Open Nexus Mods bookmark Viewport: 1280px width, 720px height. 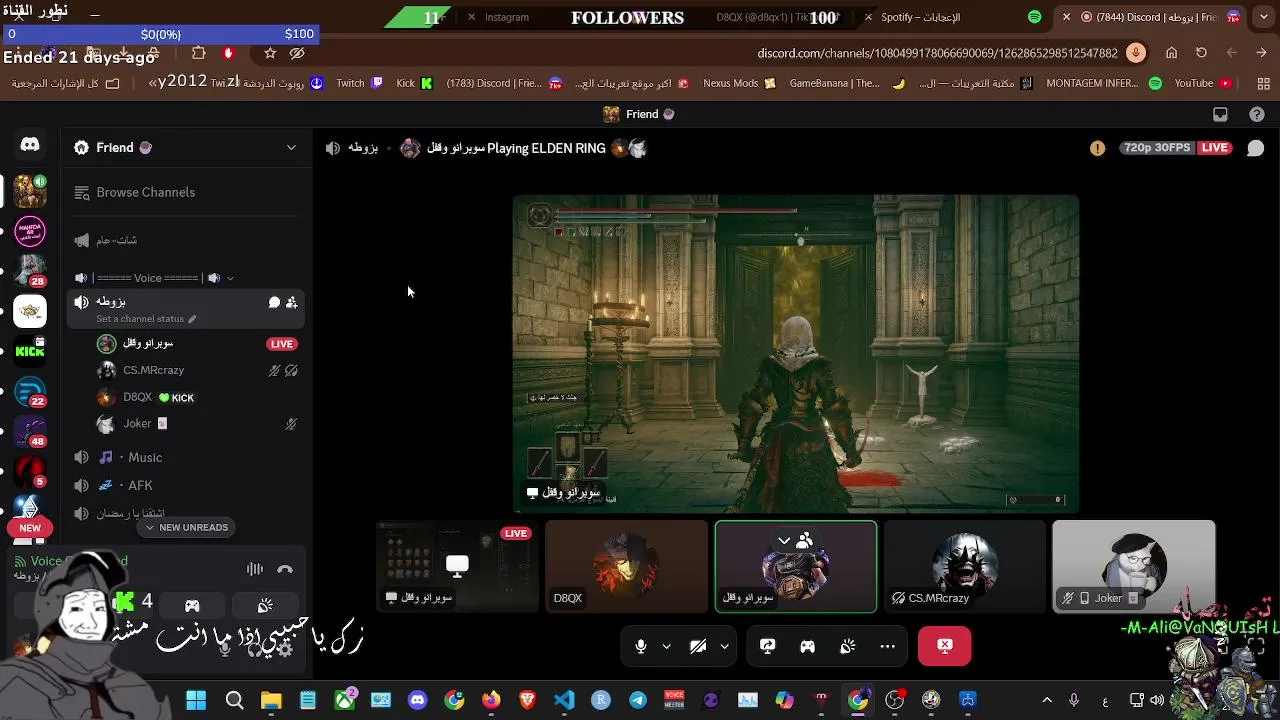[740, 83]
